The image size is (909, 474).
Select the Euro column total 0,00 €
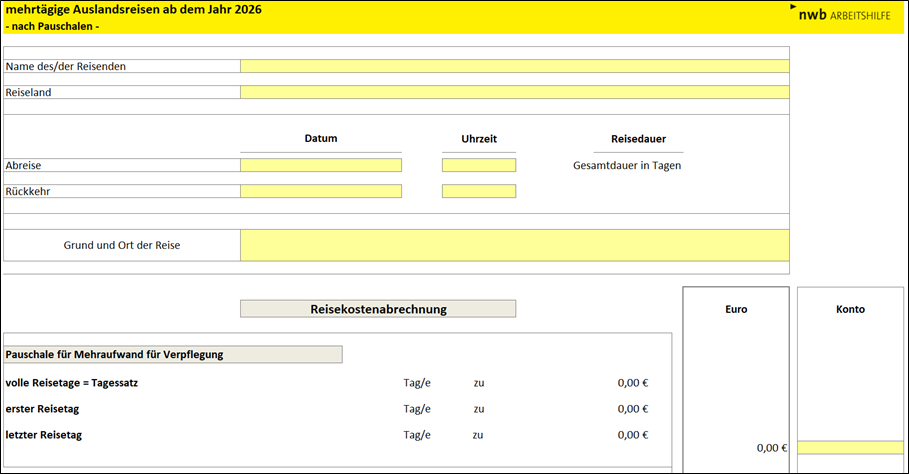click(772, 448)
